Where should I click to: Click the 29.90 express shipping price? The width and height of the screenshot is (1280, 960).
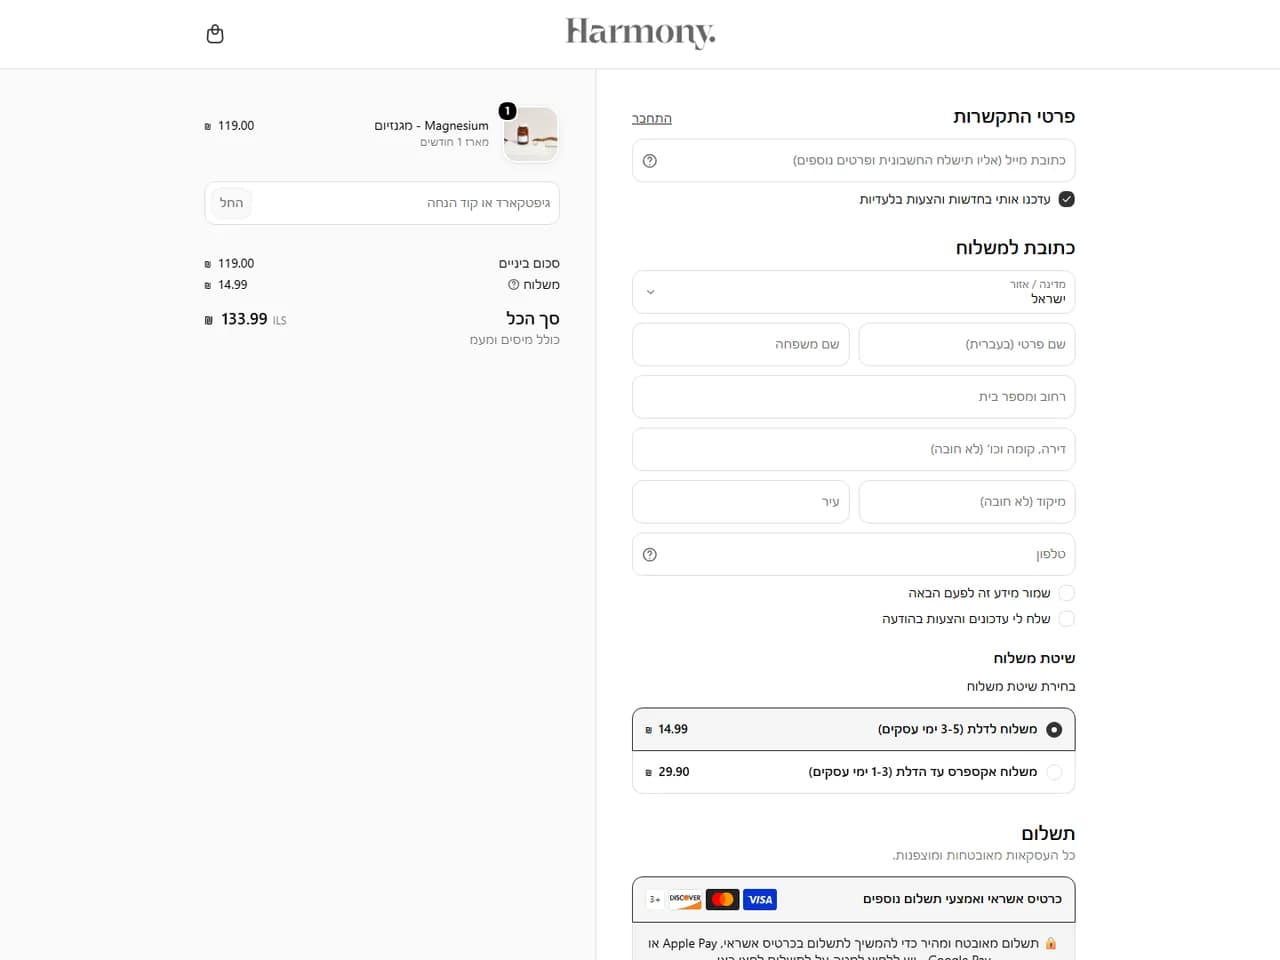(x=667, y=772)
